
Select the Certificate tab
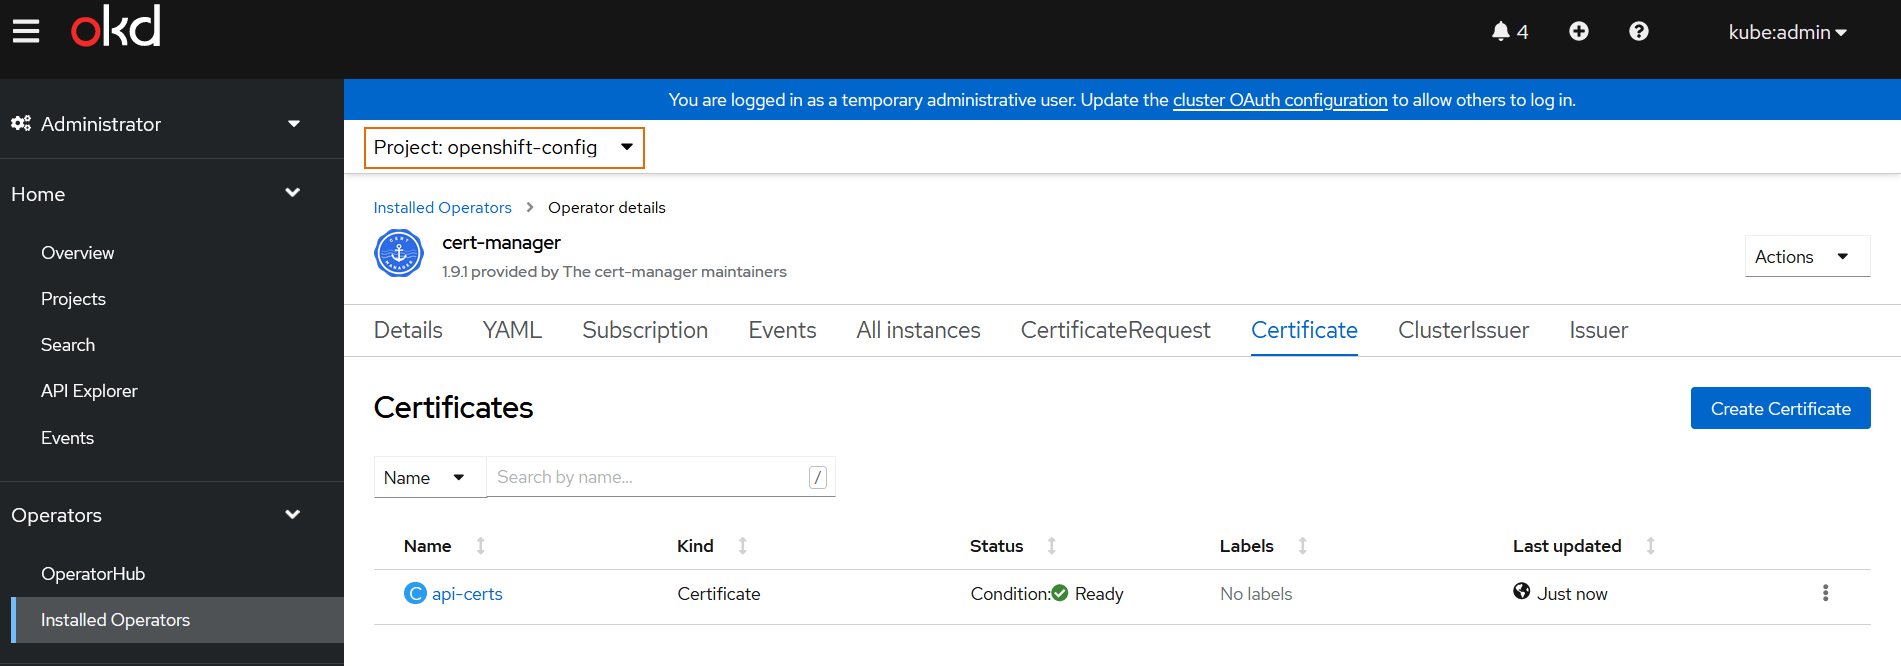(1304, 330)
